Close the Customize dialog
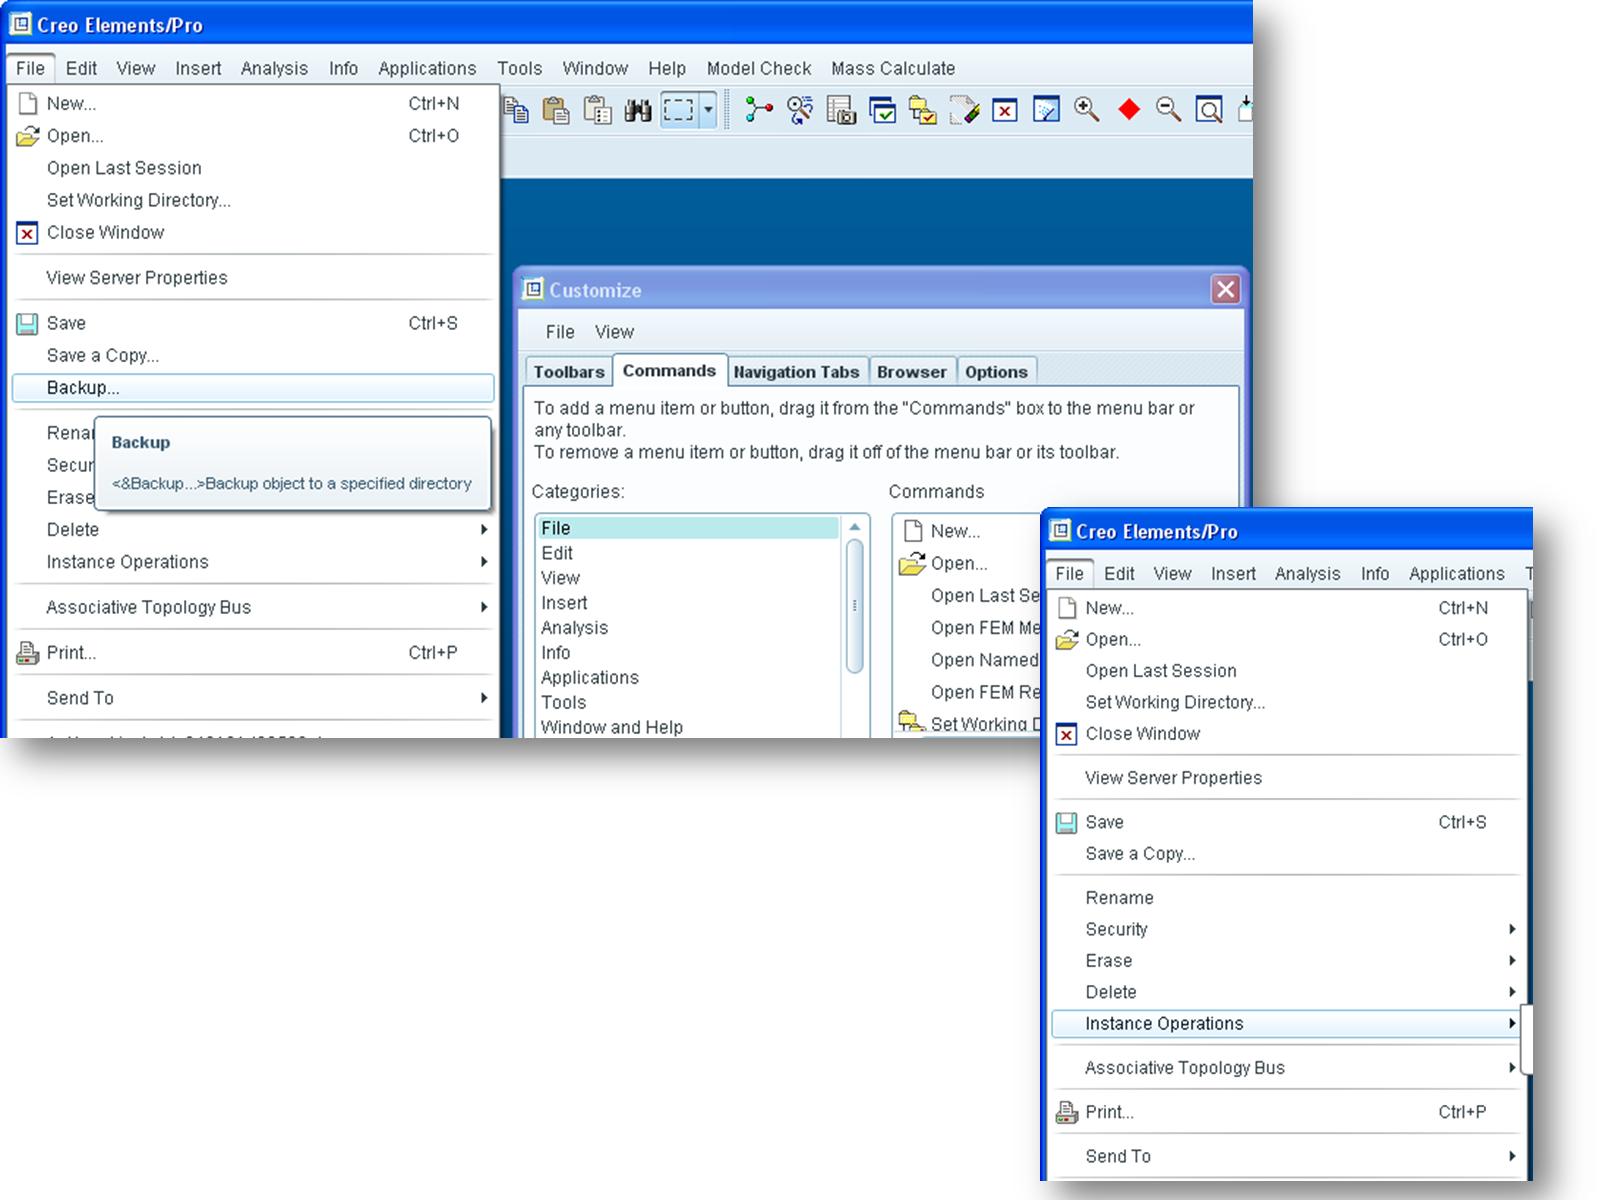The width and height of the screenshot is (1600, 1200). [1225, 290]
